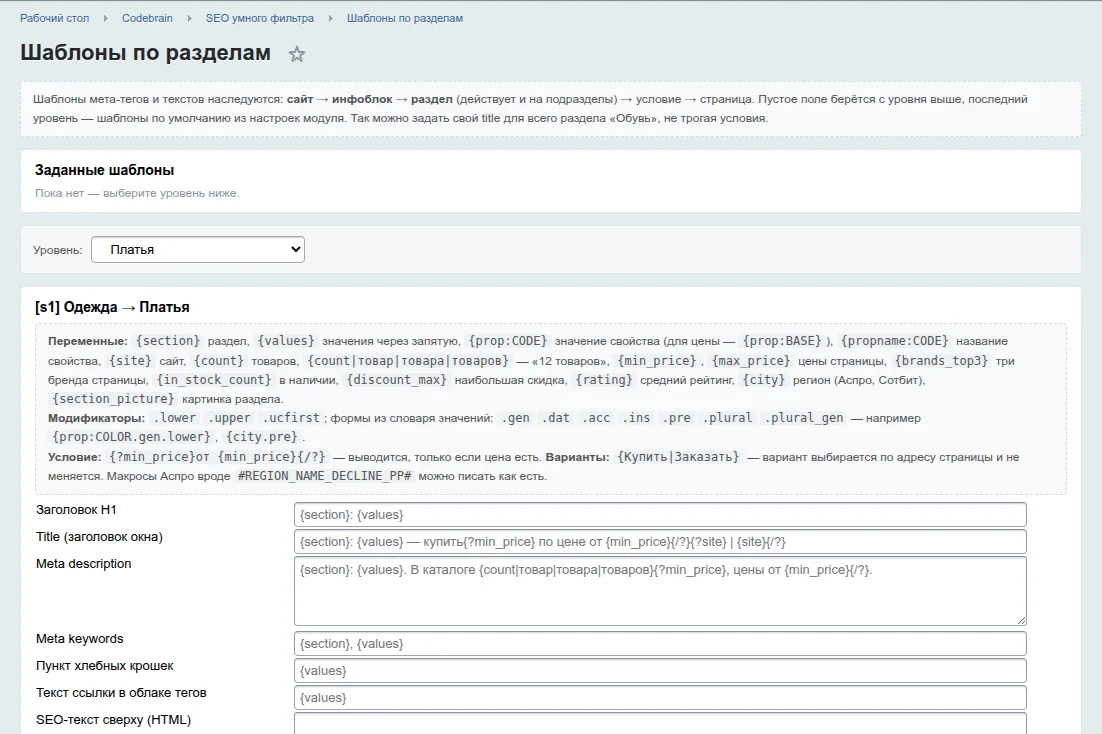Click into the Title (заголовок окна) field
The image size is (1102, 734).
click(660, 541)
